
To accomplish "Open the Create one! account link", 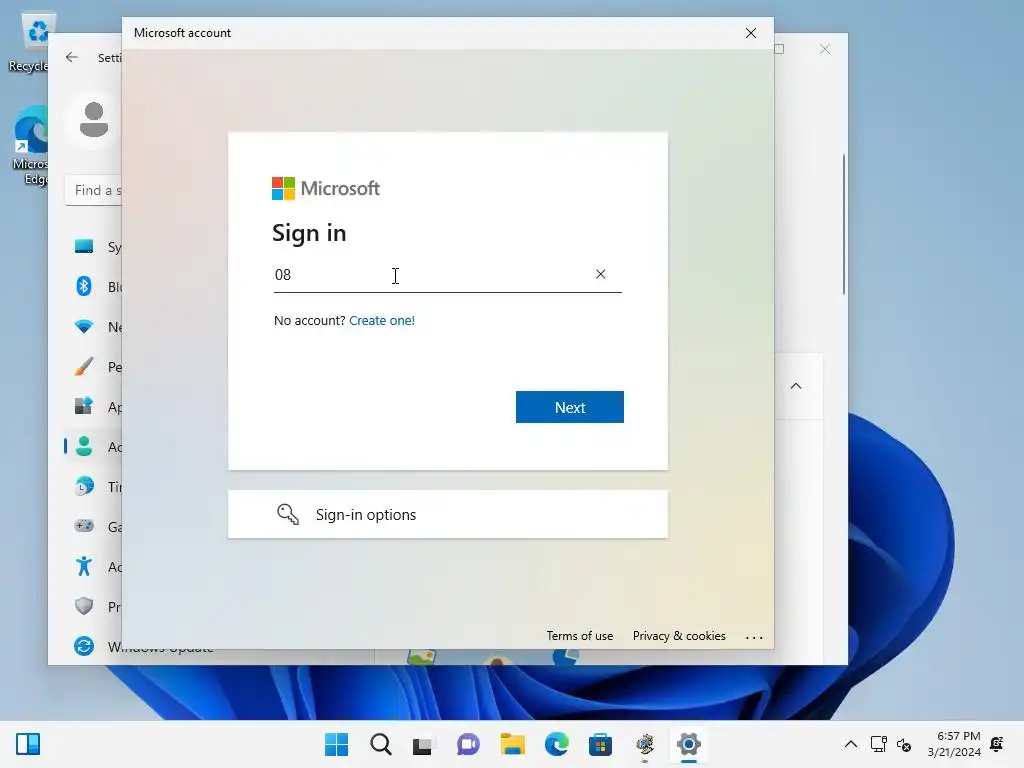I will coord(381,321).
